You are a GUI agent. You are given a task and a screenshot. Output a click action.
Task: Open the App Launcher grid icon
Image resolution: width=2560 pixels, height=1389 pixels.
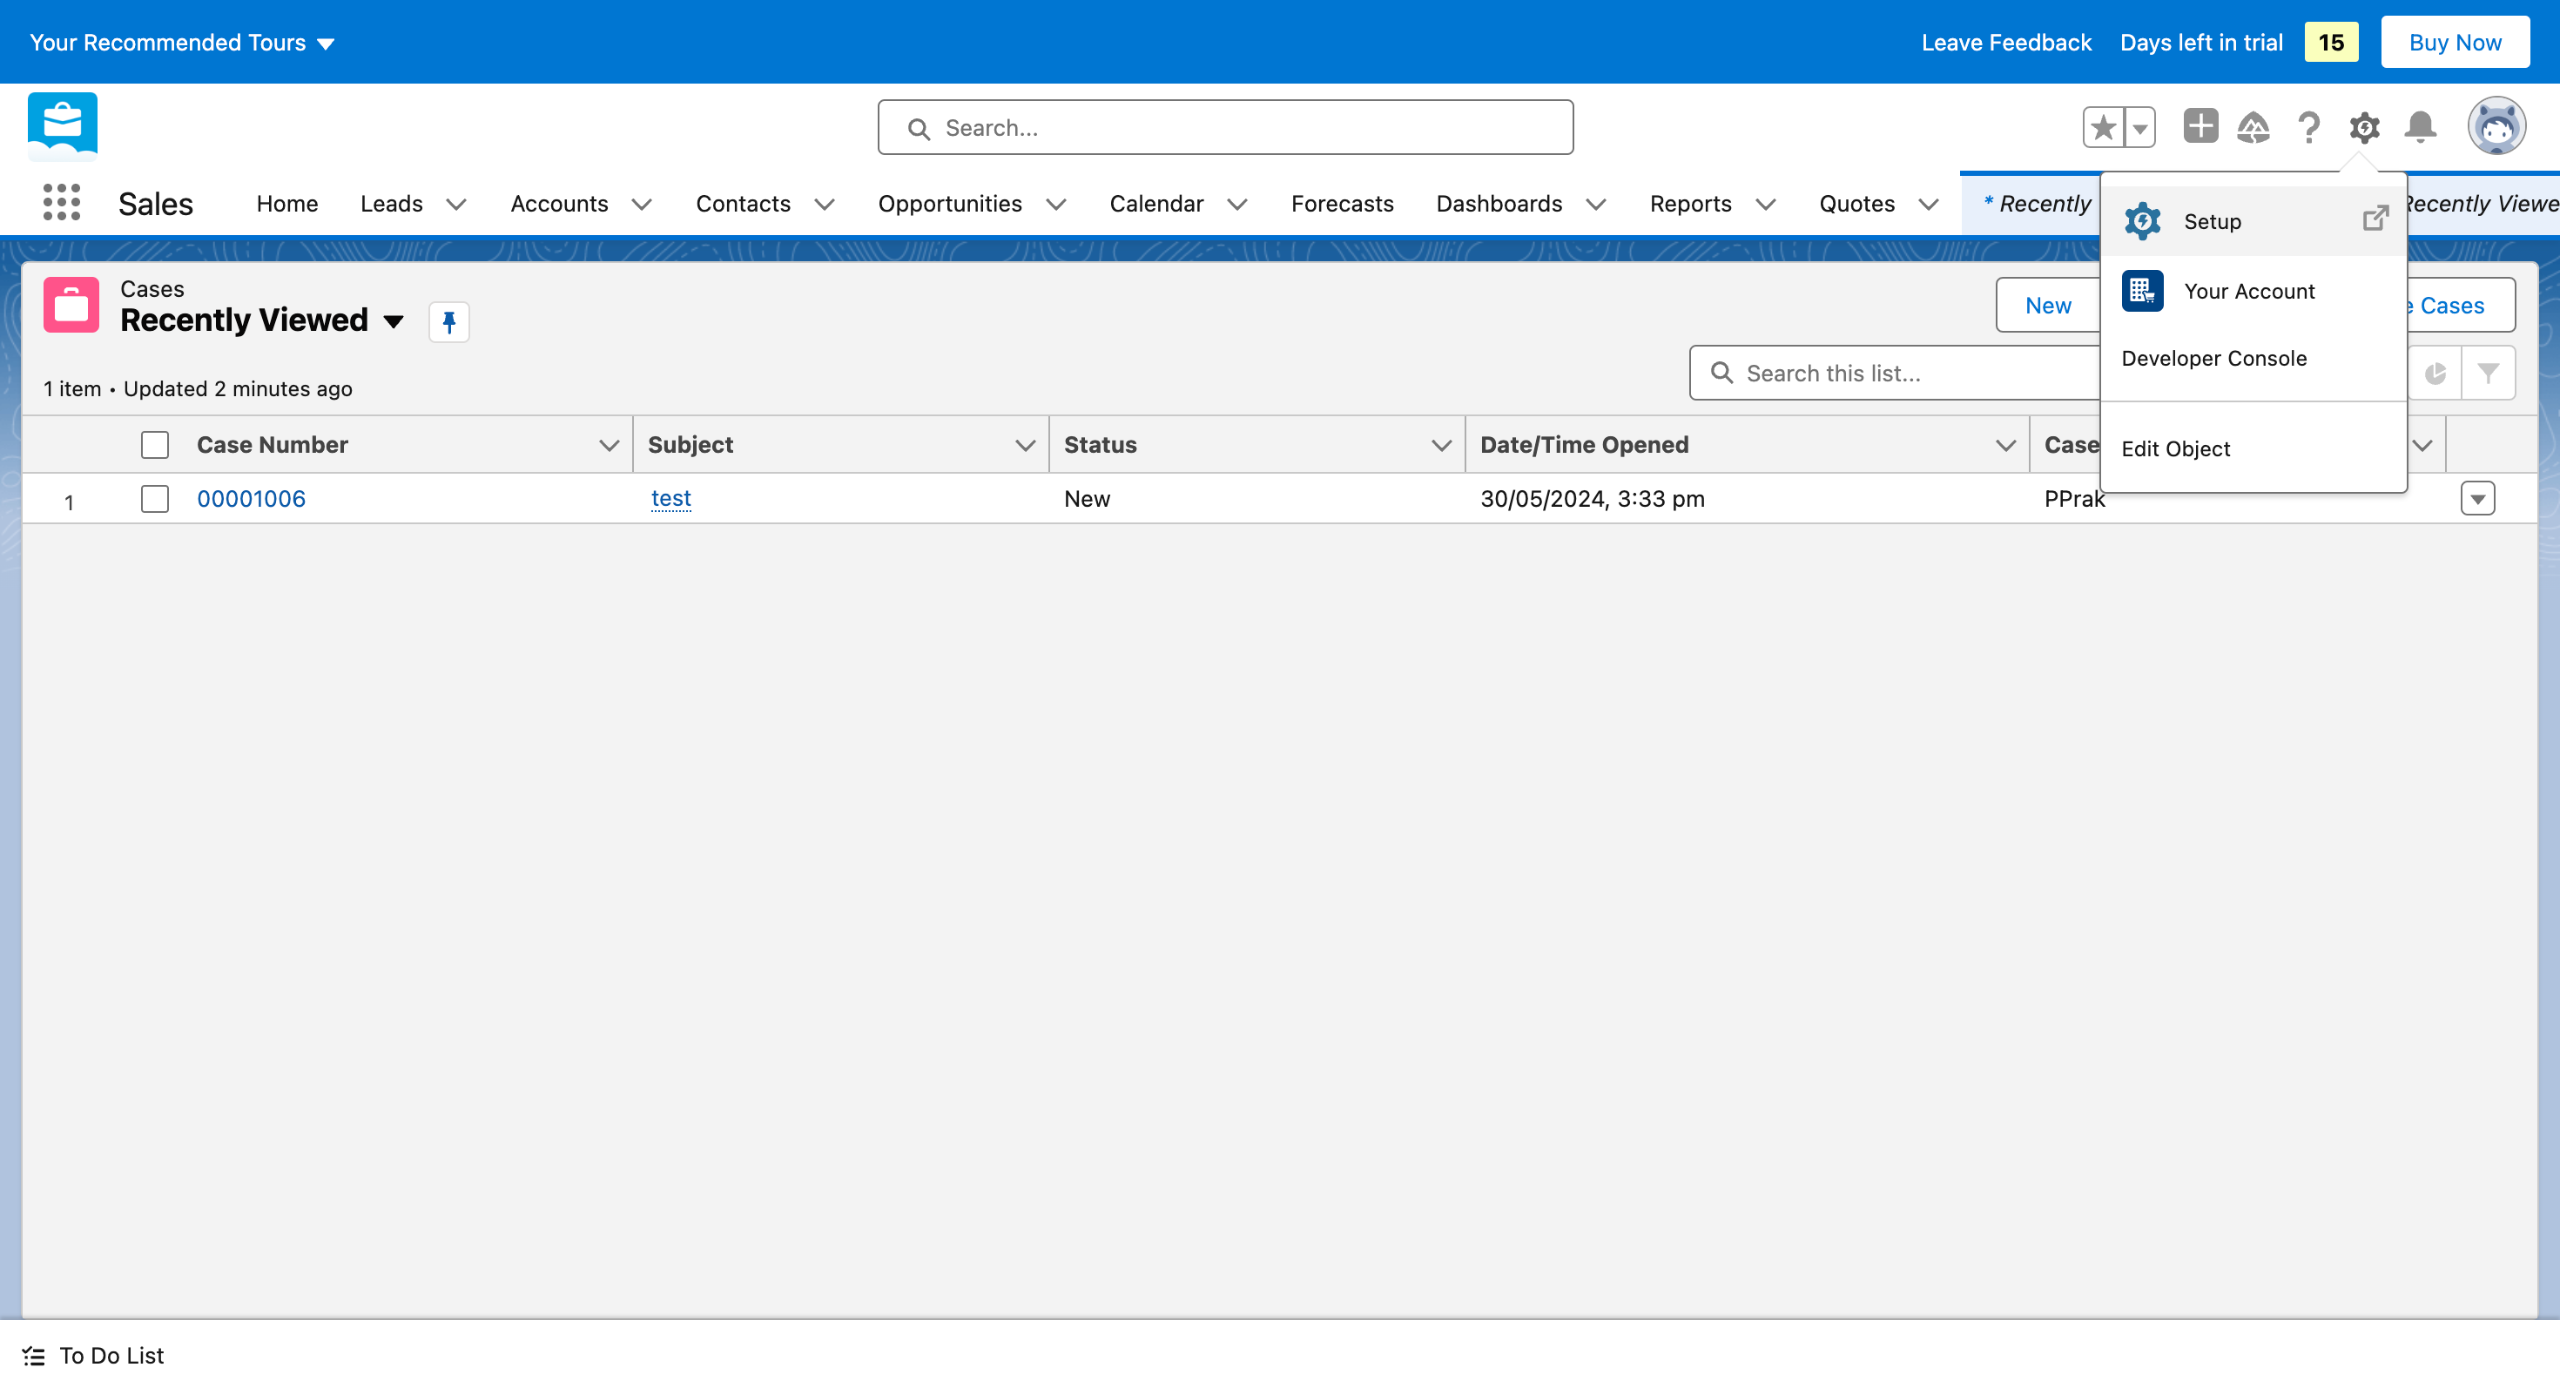tap(62, 203)
